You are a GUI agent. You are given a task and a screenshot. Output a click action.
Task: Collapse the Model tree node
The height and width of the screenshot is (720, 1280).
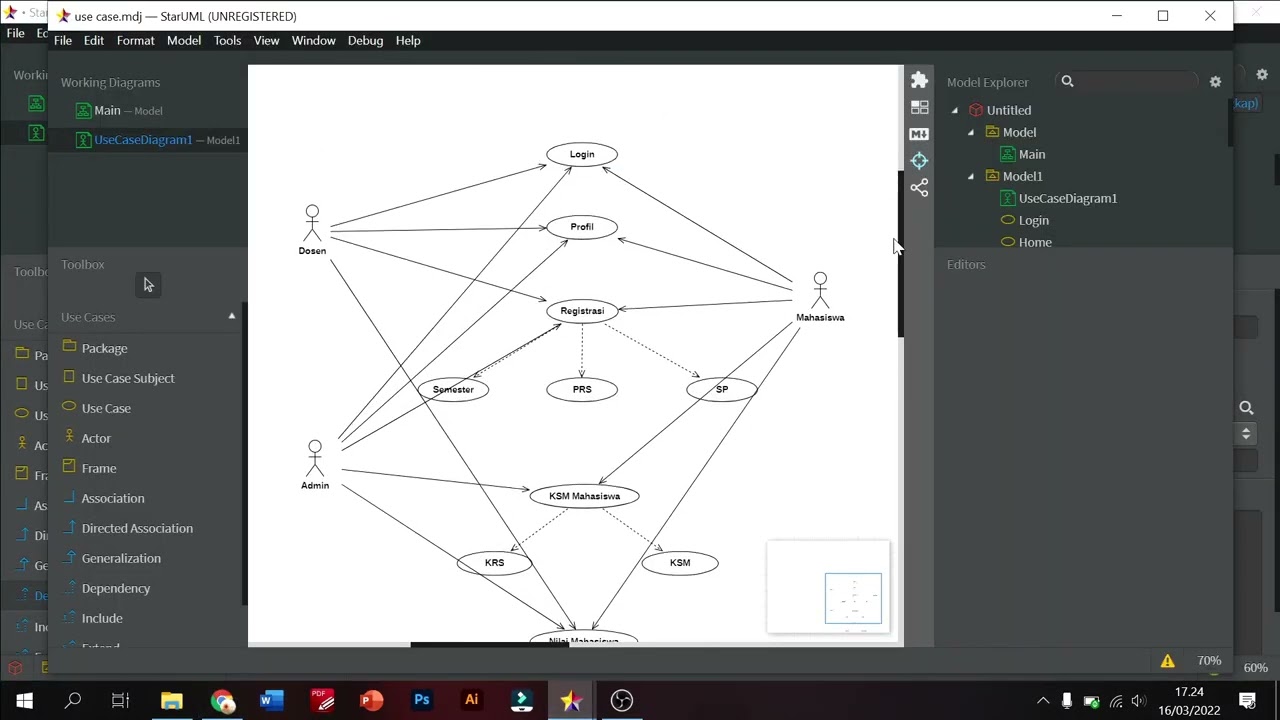click(x=970, y=132)
